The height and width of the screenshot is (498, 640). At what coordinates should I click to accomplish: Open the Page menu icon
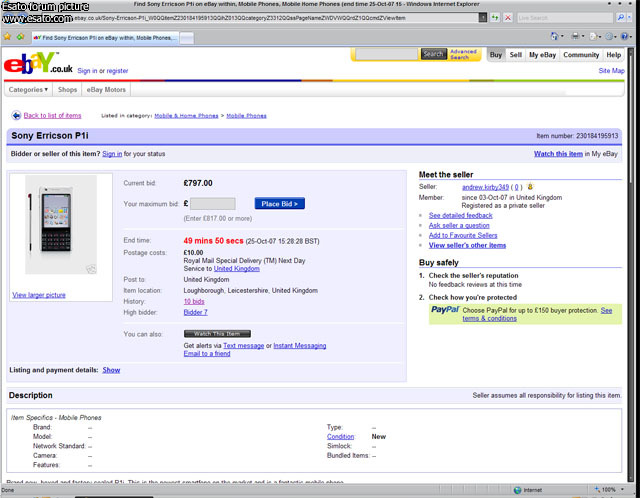pos(593,36)
